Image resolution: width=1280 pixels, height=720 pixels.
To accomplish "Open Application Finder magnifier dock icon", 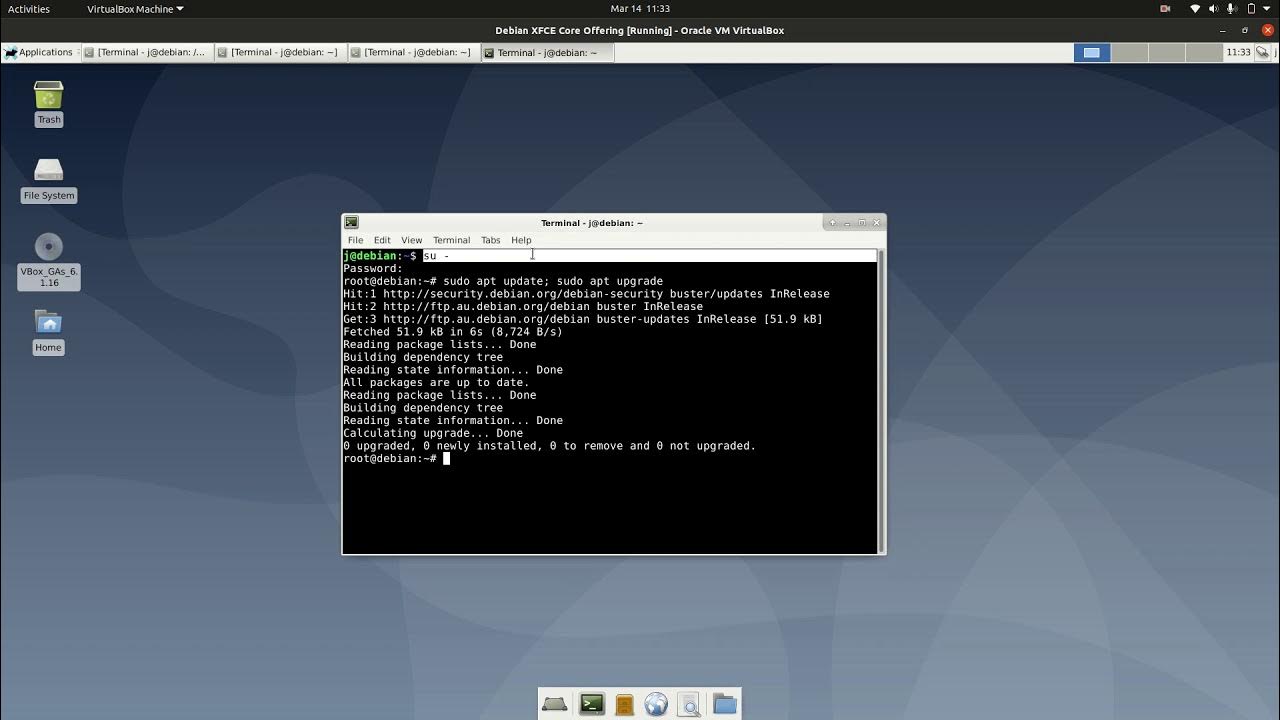I will coord(689,704).
